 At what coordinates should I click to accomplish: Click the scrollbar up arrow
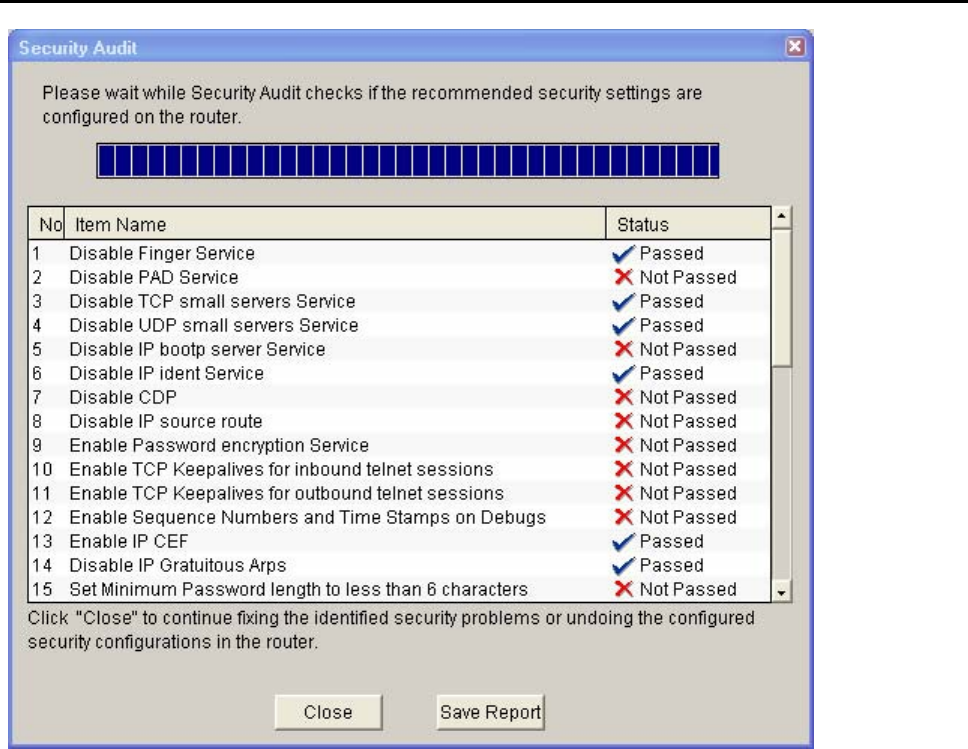[782, 217]
